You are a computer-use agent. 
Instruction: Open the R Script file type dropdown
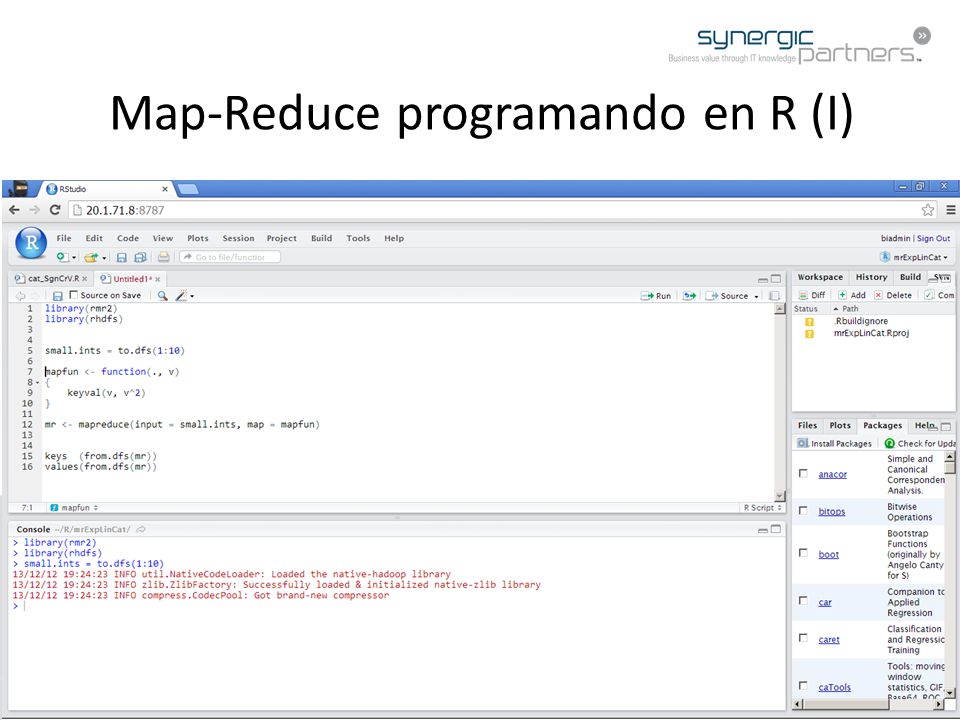(x=762, y=508)
